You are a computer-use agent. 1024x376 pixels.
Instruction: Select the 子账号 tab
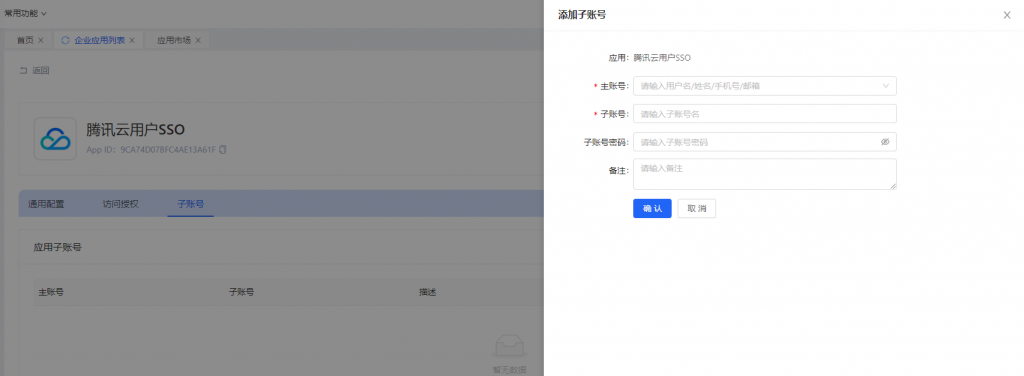pyautogui.click(x=191, y=204)
